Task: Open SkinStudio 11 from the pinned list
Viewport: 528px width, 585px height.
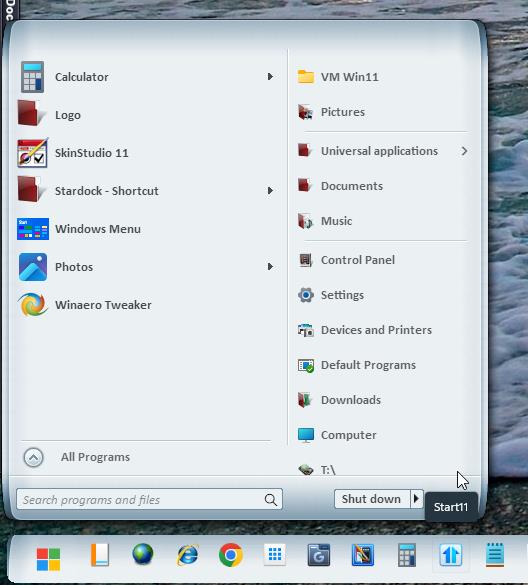Action: tap(146, 153)
